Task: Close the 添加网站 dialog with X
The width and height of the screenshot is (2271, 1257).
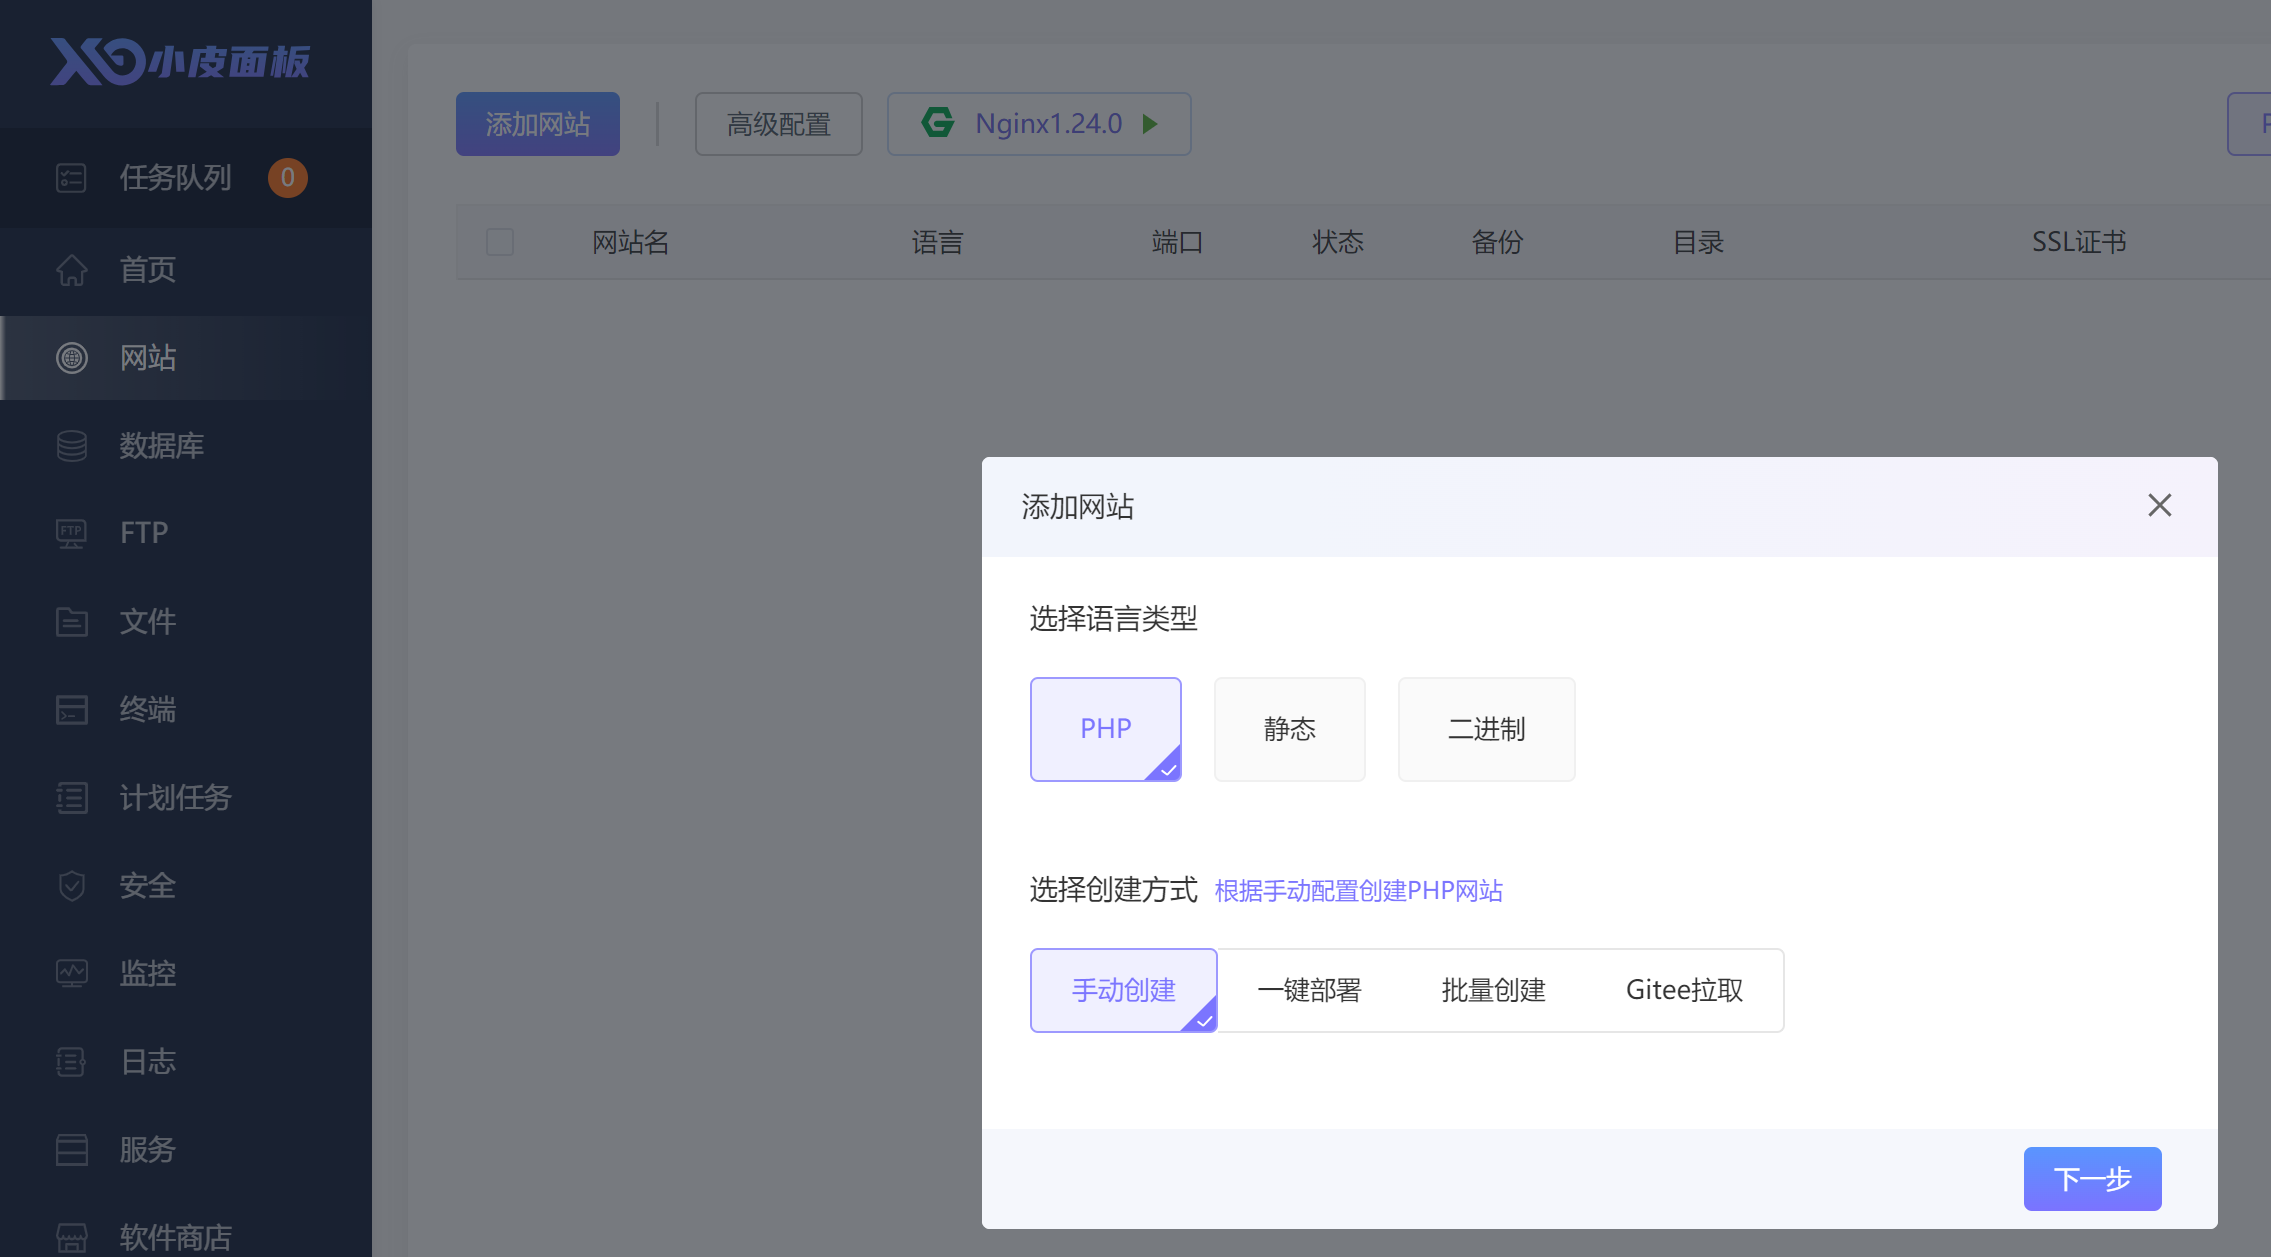Action: (x=2160, y=505)
